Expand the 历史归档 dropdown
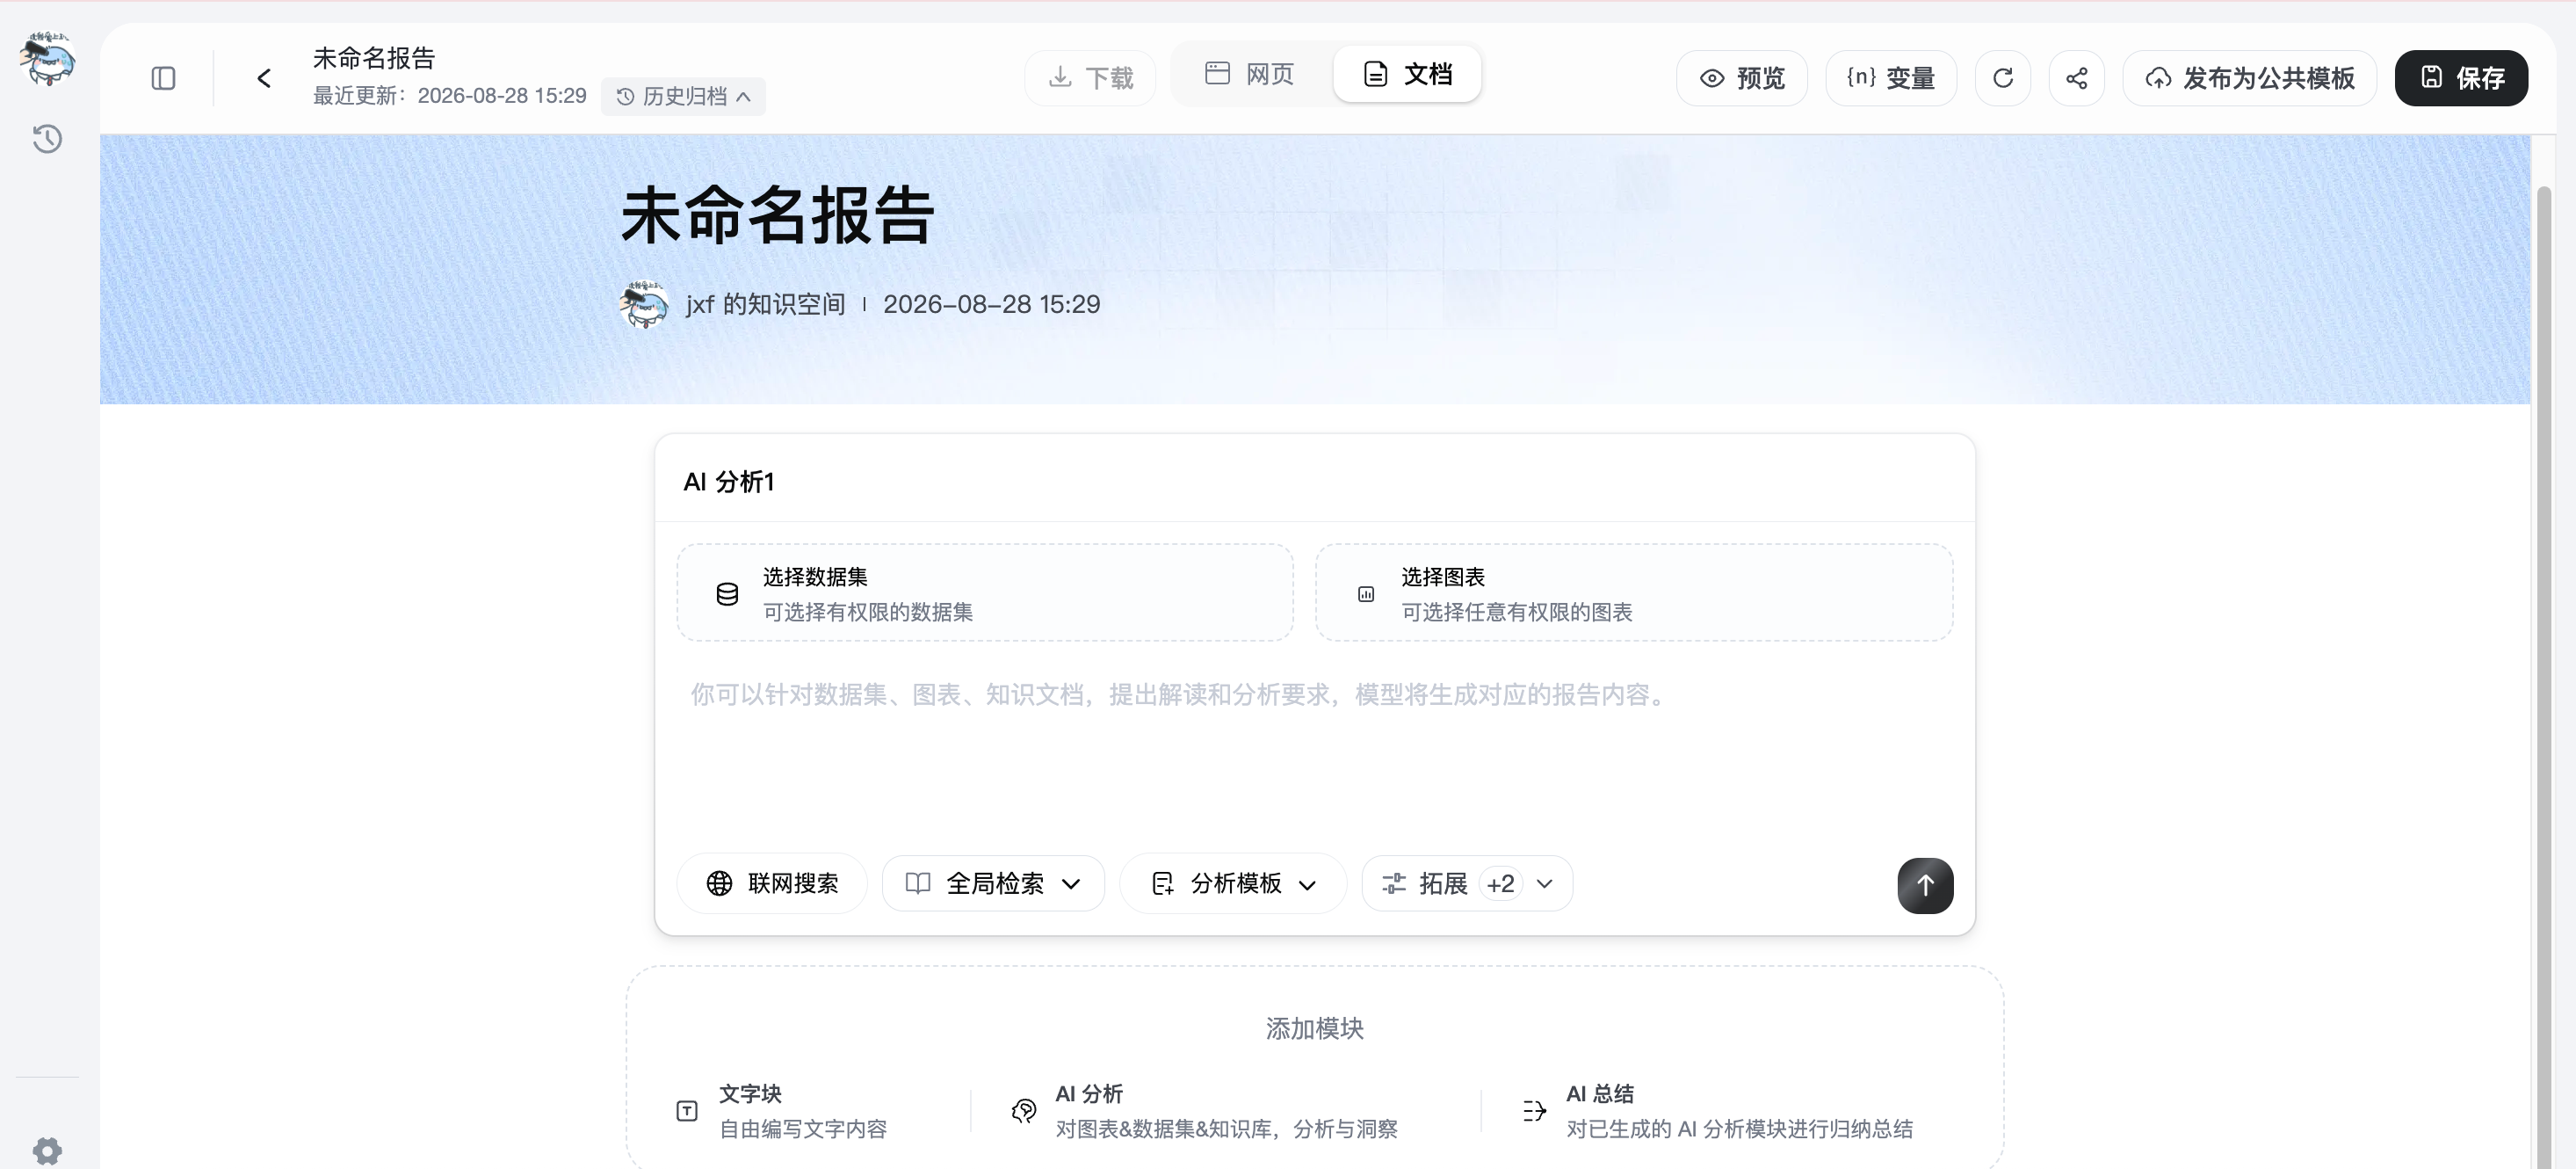The width and height of the screenshot is (2576, 1169). click(x=683, y=96)
